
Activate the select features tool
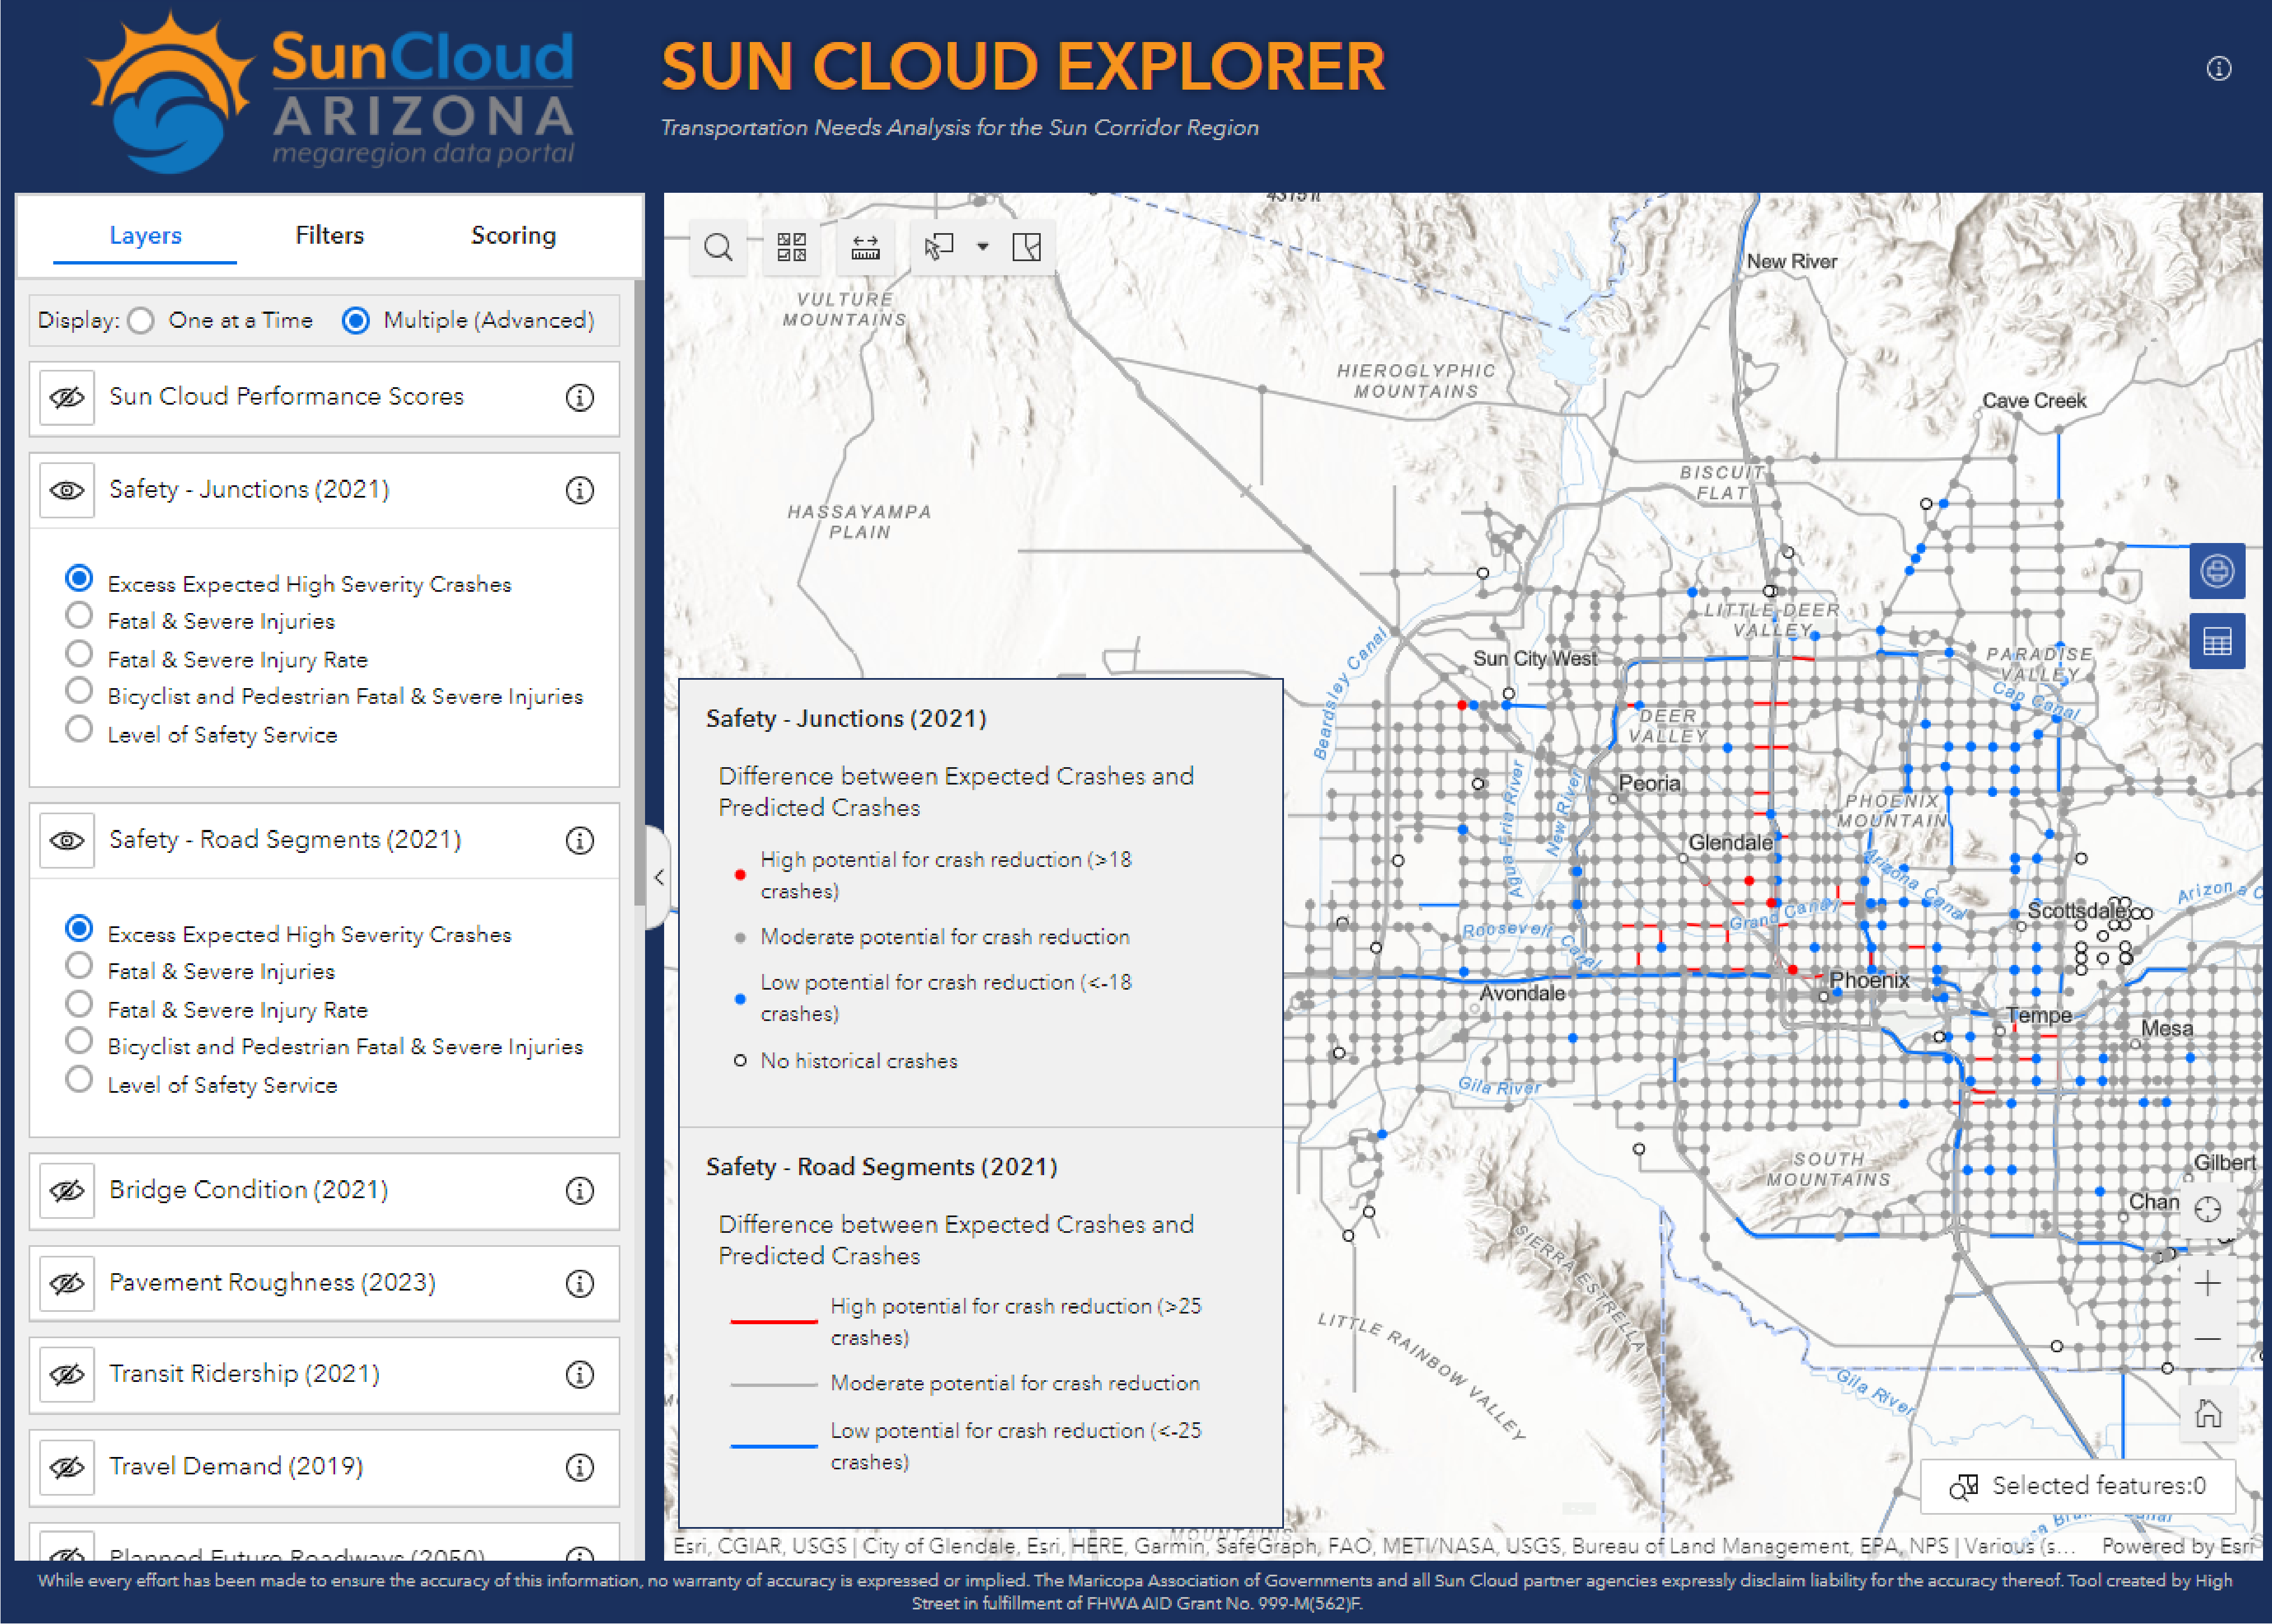[x=939, y=247]
